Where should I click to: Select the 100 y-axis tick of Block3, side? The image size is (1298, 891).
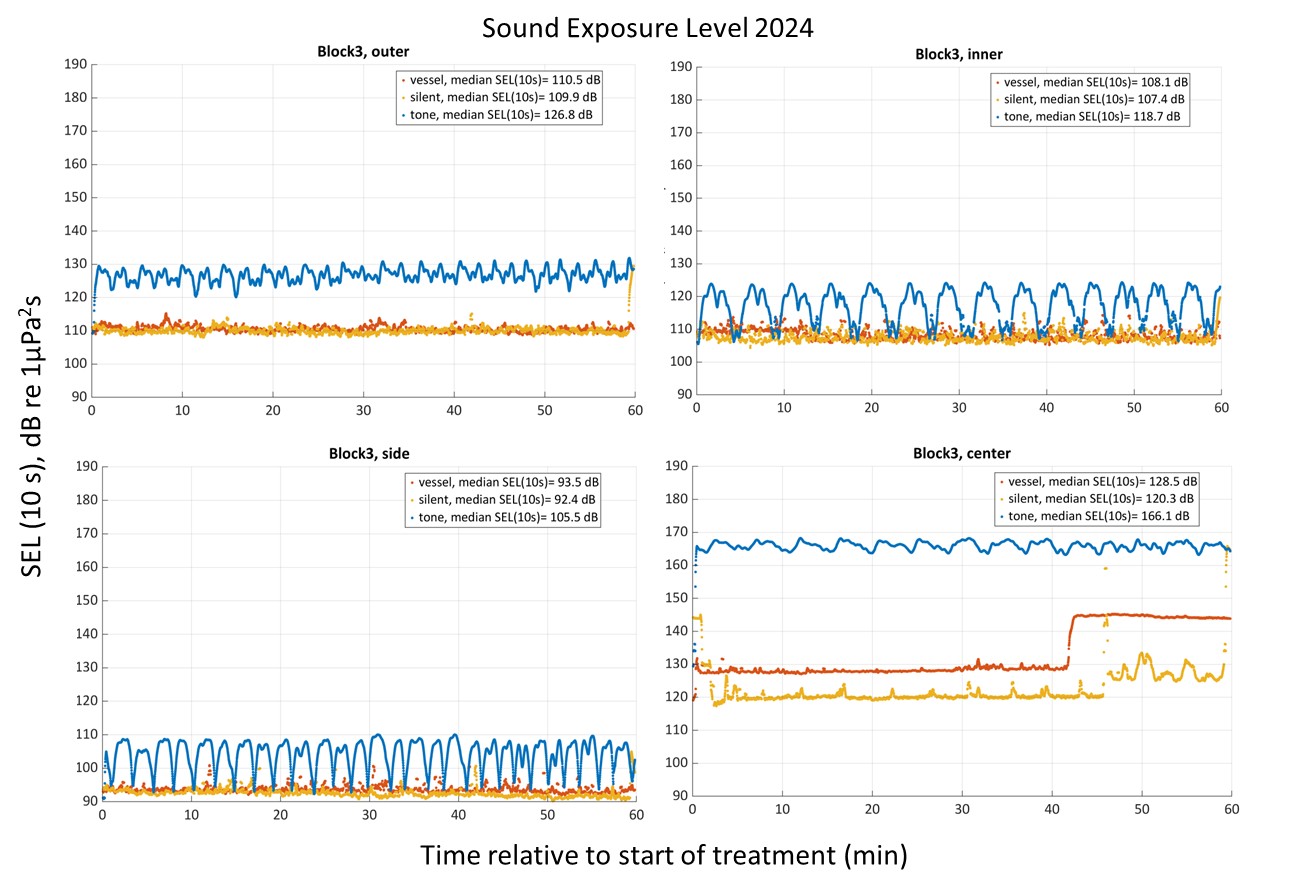[85, 767]
